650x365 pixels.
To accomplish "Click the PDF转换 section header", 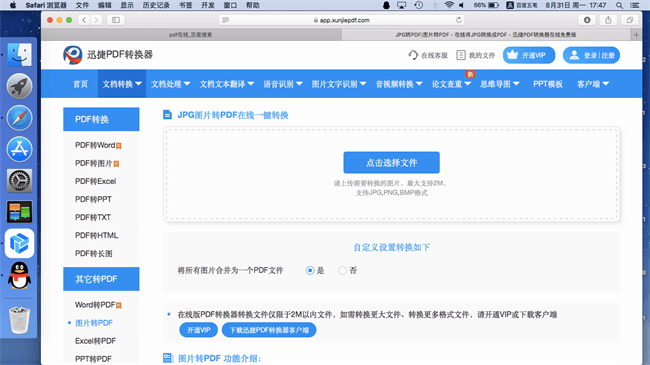I will [101, 119].
